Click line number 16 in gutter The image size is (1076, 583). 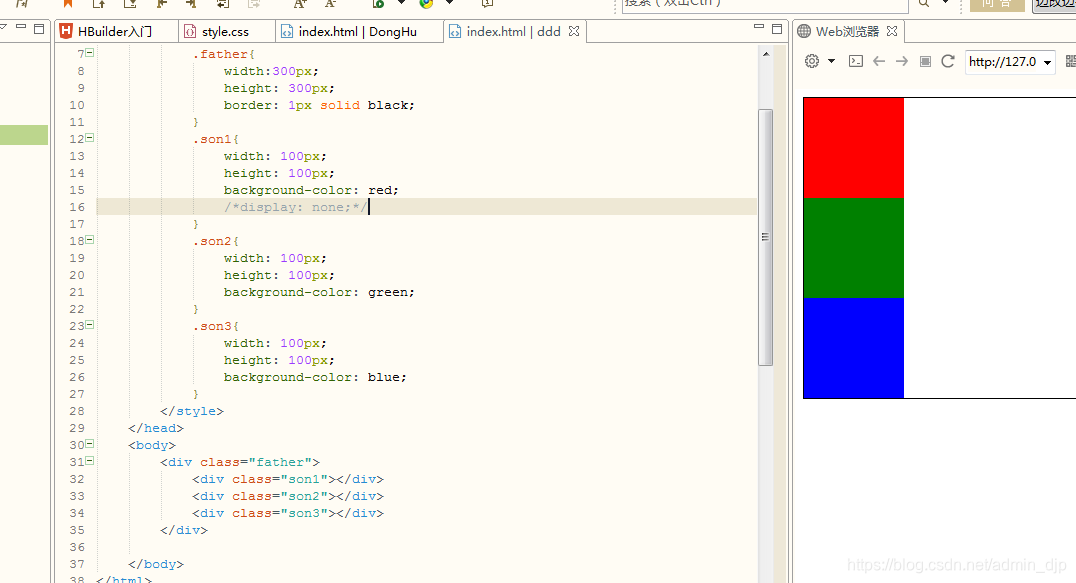(77, 207)
